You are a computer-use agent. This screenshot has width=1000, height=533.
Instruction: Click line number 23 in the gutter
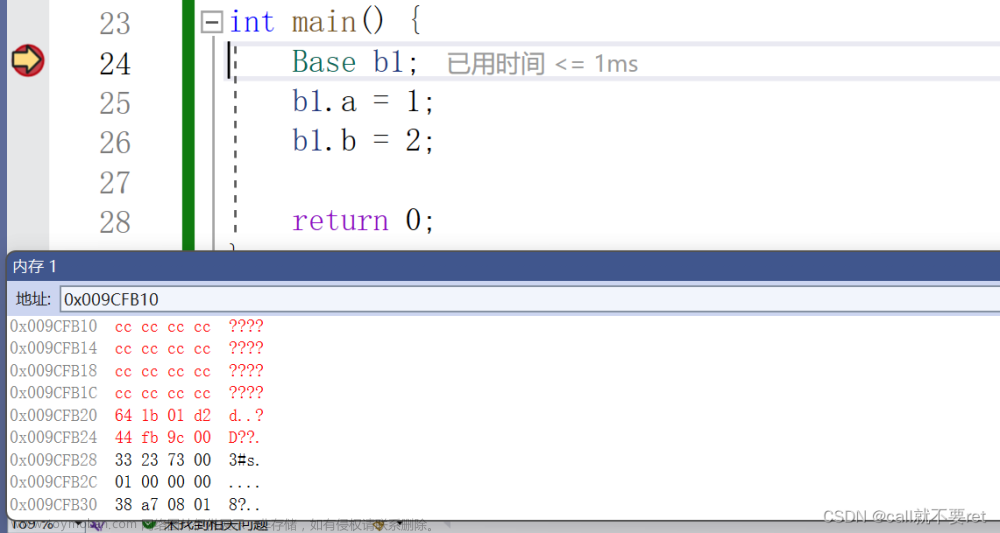tap(115, 24)
